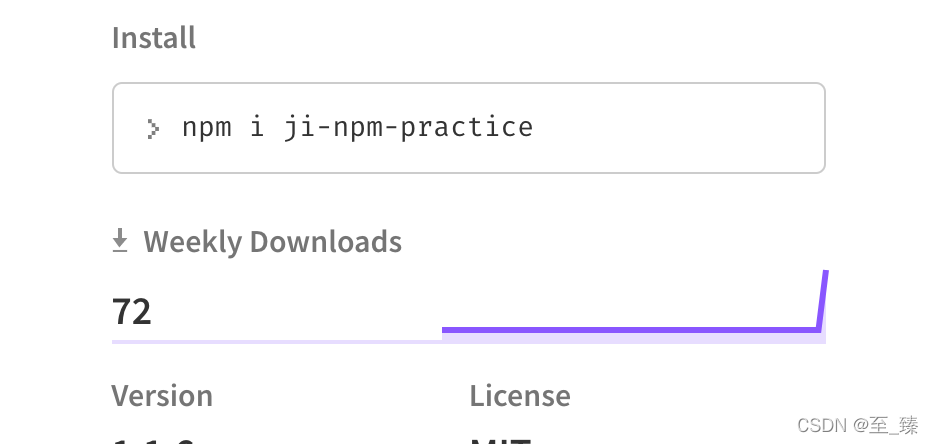
Task: Click the prompt chevron icon in install box
Action: [153, 129]
